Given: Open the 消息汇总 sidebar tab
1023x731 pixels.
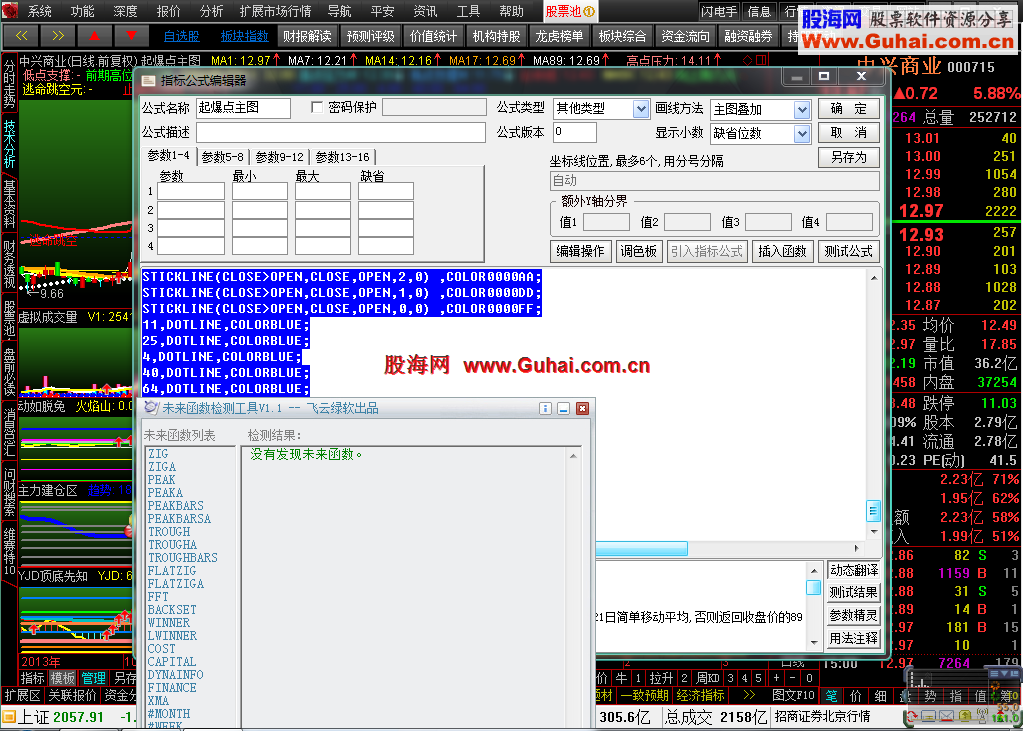Looking at the screenshot, I should 9,432.
